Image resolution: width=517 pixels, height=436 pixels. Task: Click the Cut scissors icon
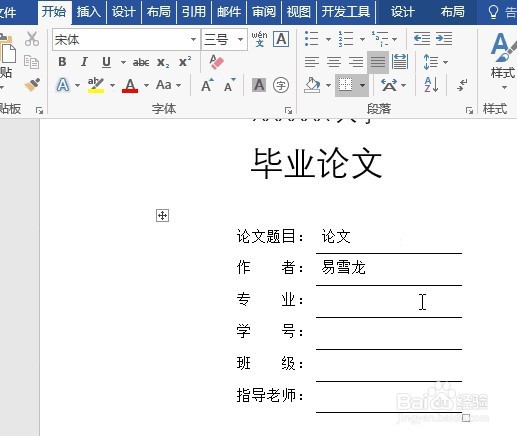32,39
